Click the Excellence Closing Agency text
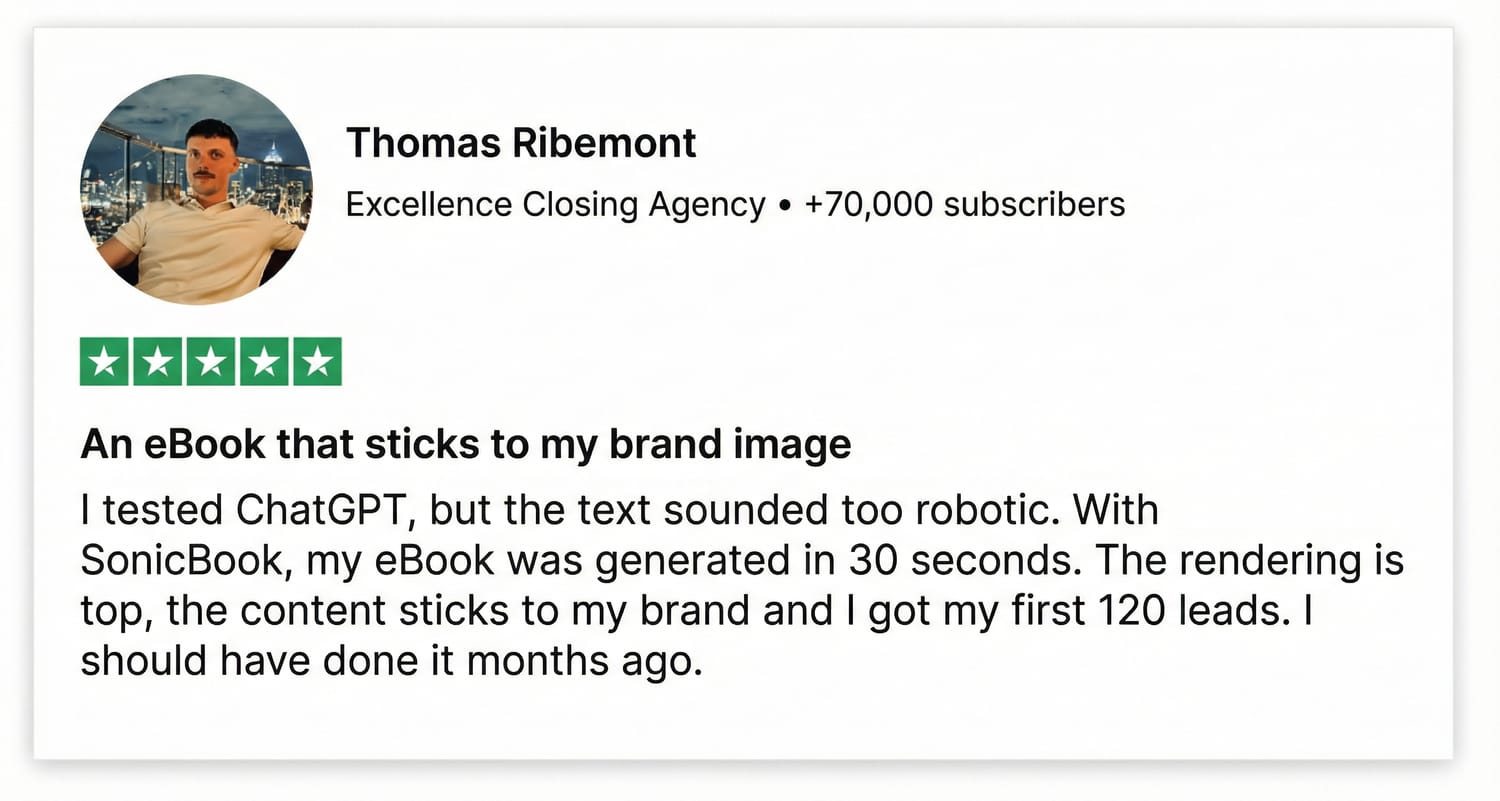1500x801 pixels. 555,205
